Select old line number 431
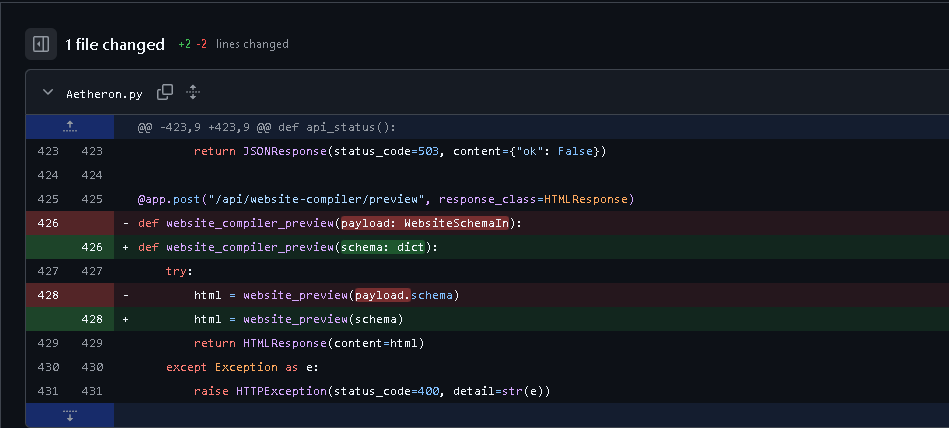 [x=48, y=391]
